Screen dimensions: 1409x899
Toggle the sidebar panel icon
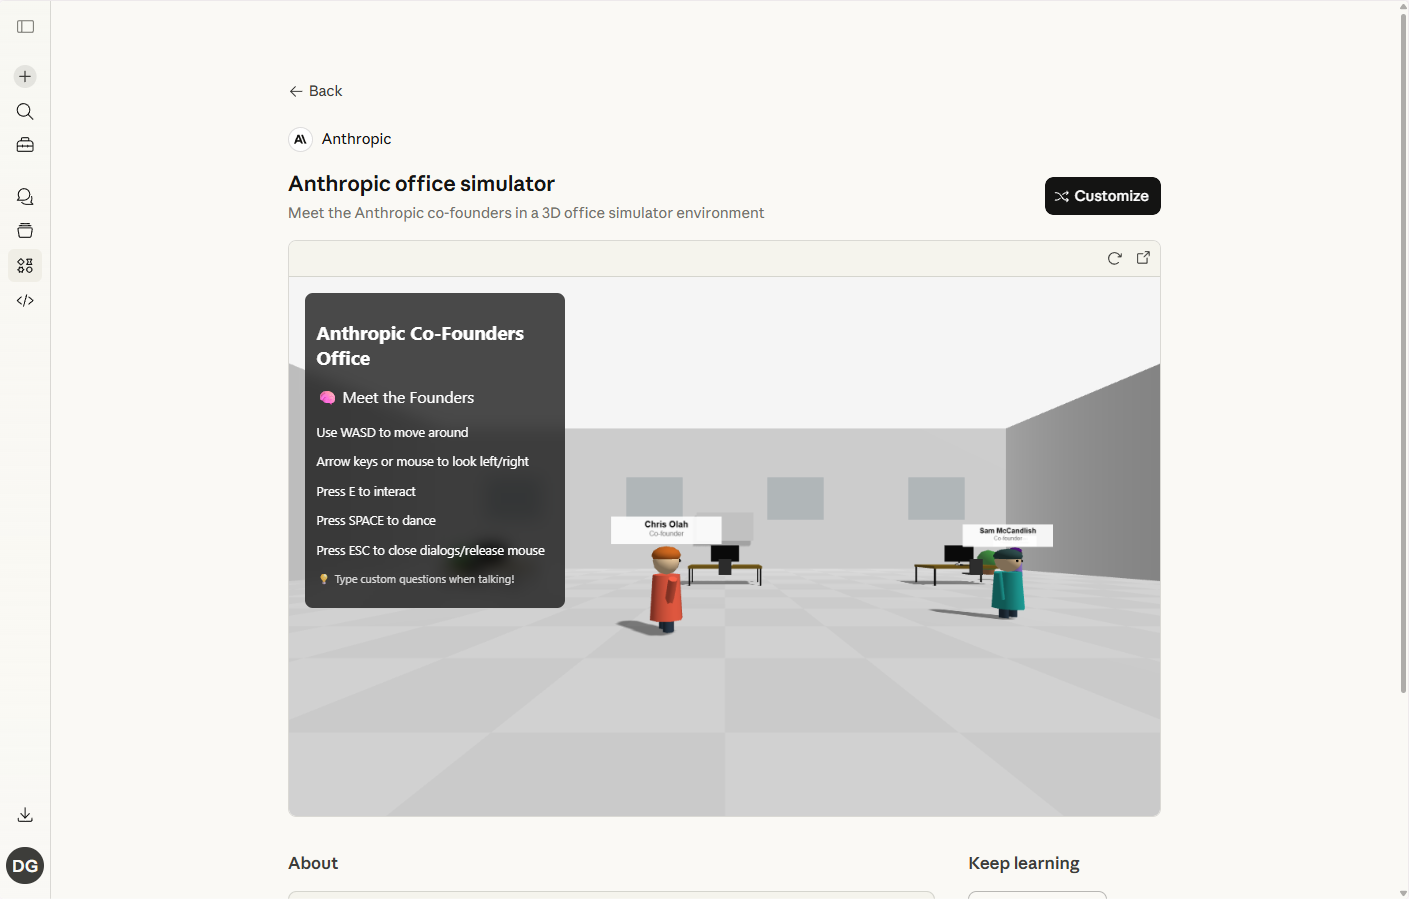(x=26, y=27)
